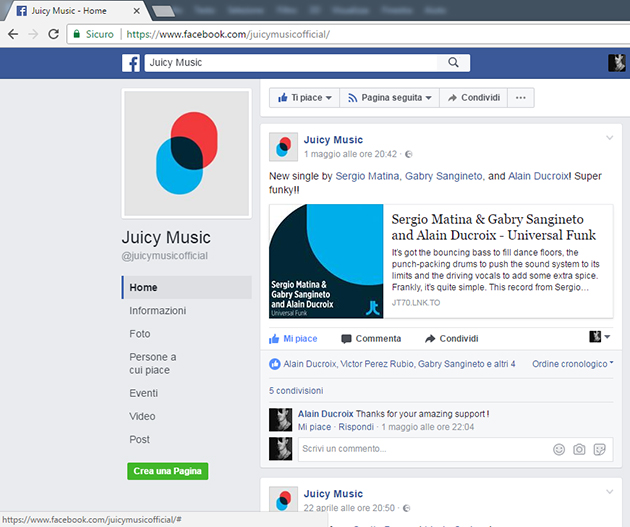Image resolution: width=630 pixels, height=527 pixels.
Task: Click the globe privacy icon on 1 maggio post
Action: click(x=409, y=154)
